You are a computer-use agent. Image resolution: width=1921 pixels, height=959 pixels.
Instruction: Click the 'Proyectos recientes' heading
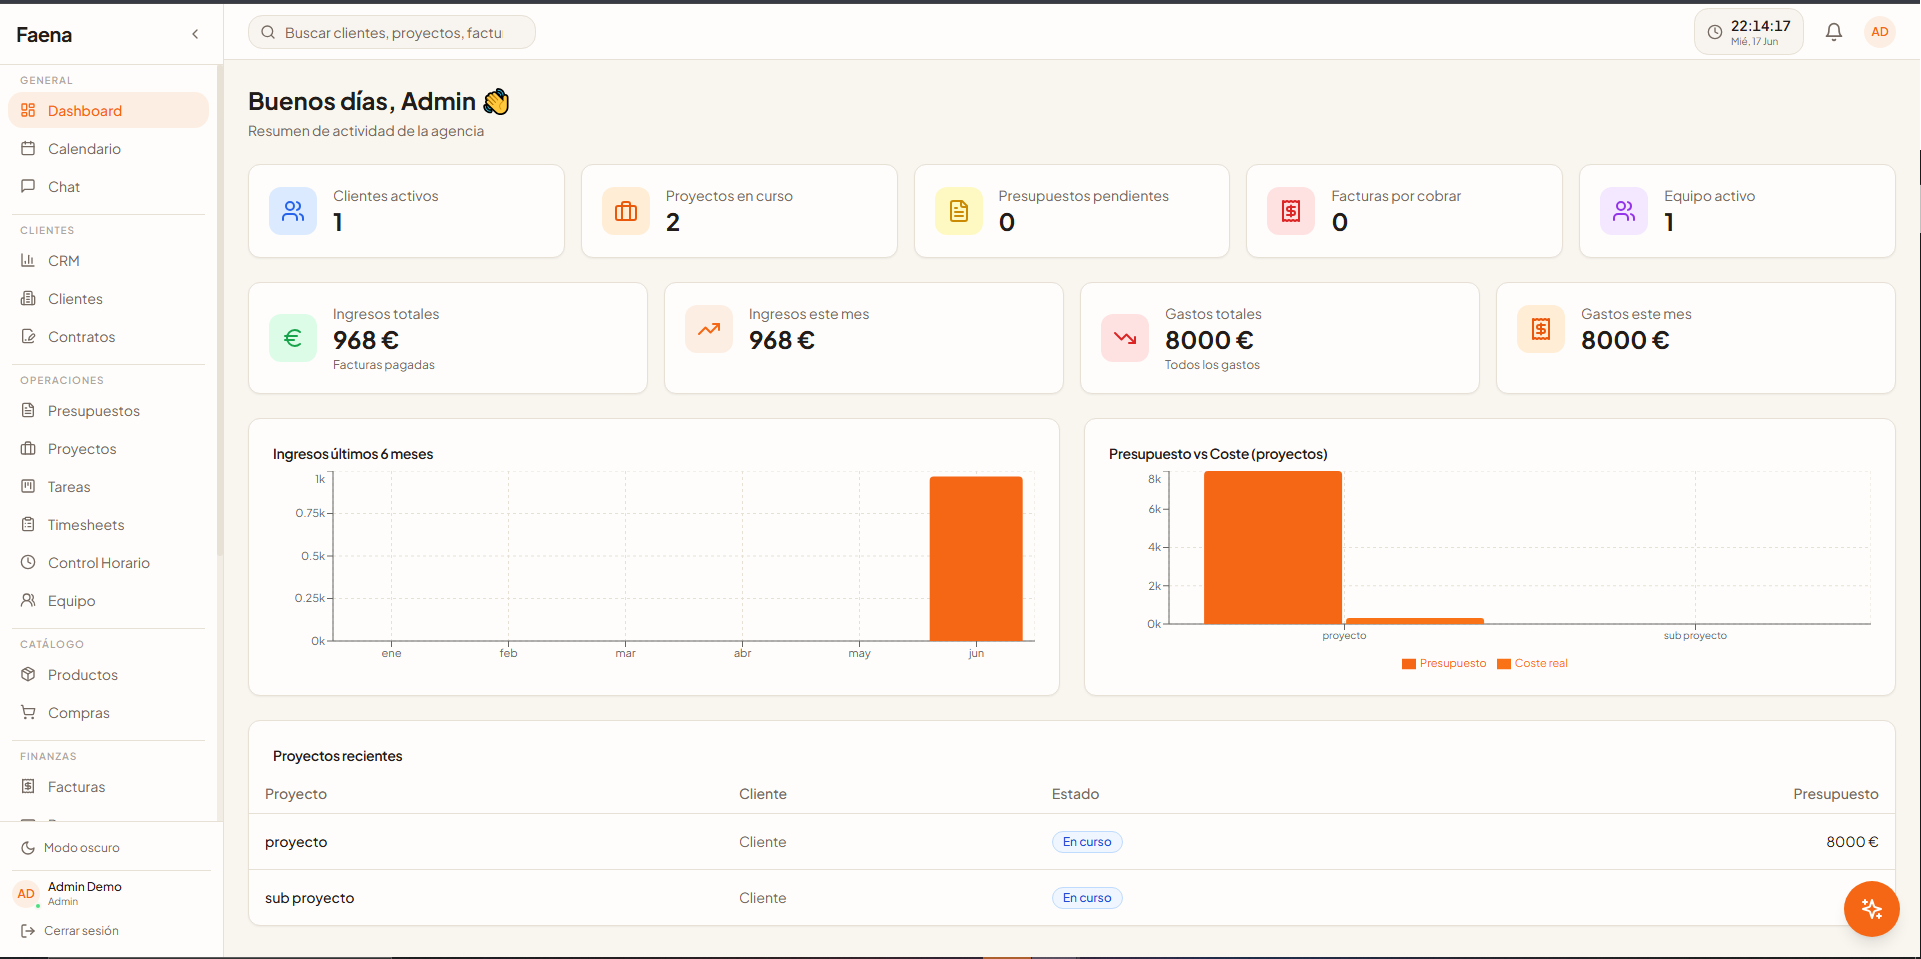[337, 756]
